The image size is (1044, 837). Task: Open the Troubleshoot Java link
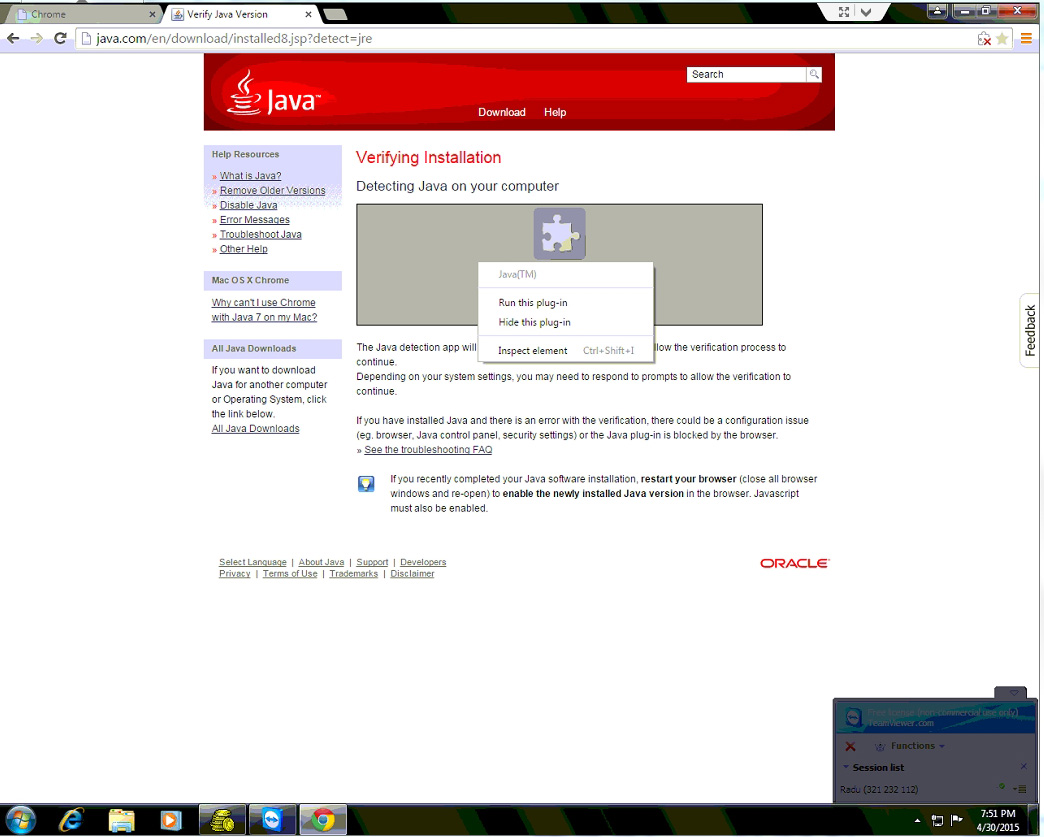click(260, 234)
